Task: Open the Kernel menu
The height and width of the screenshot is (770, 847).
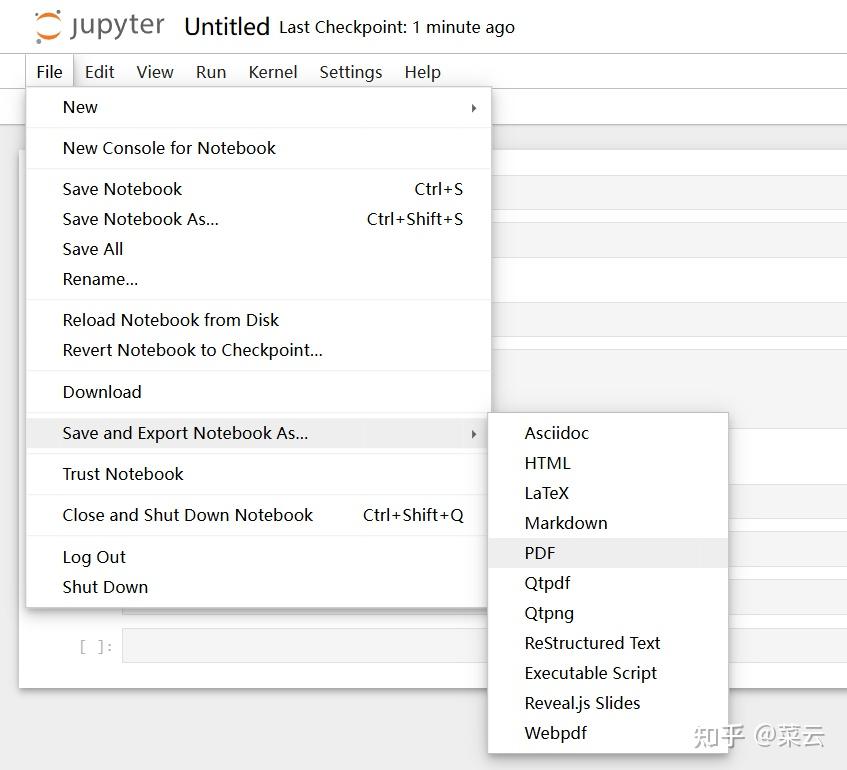Action: (272, 72)
